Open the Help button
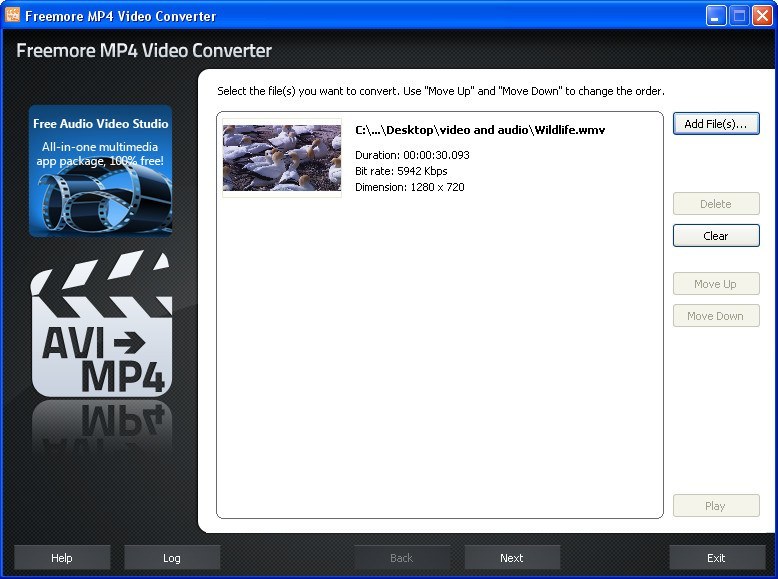 [x=62, y=558]
